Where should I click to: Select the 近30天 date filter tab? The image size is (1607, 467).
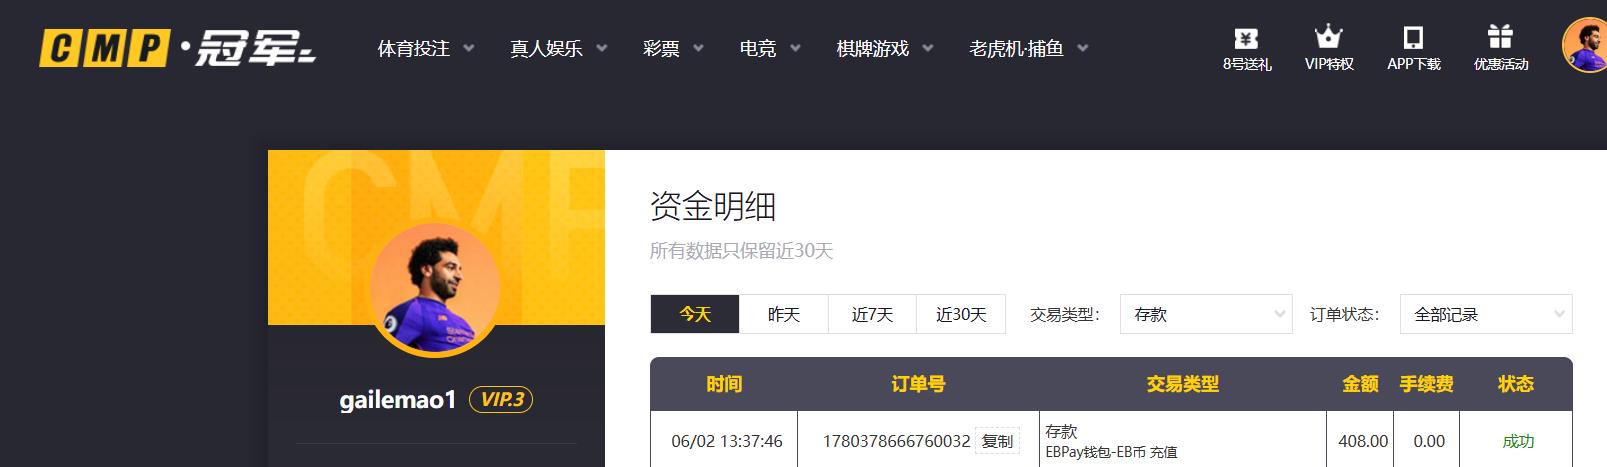961,314
